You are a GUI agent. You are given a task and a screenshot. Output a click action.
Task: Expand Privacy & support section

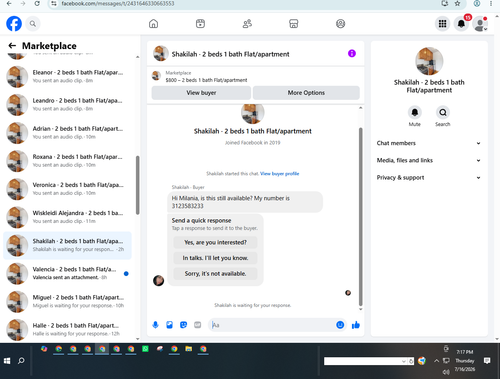(429, 178)
